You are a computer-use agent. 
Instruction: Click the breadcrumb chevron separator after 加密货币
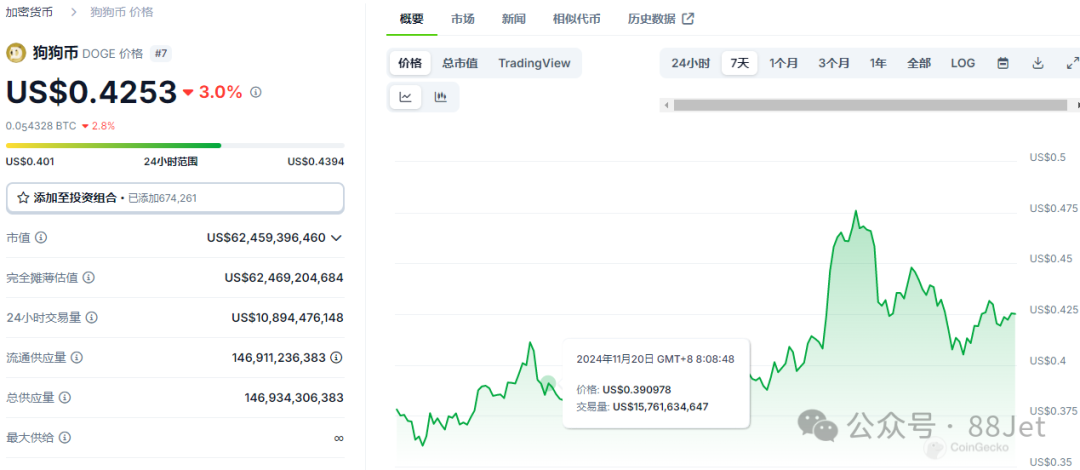(x=73, y=12)
